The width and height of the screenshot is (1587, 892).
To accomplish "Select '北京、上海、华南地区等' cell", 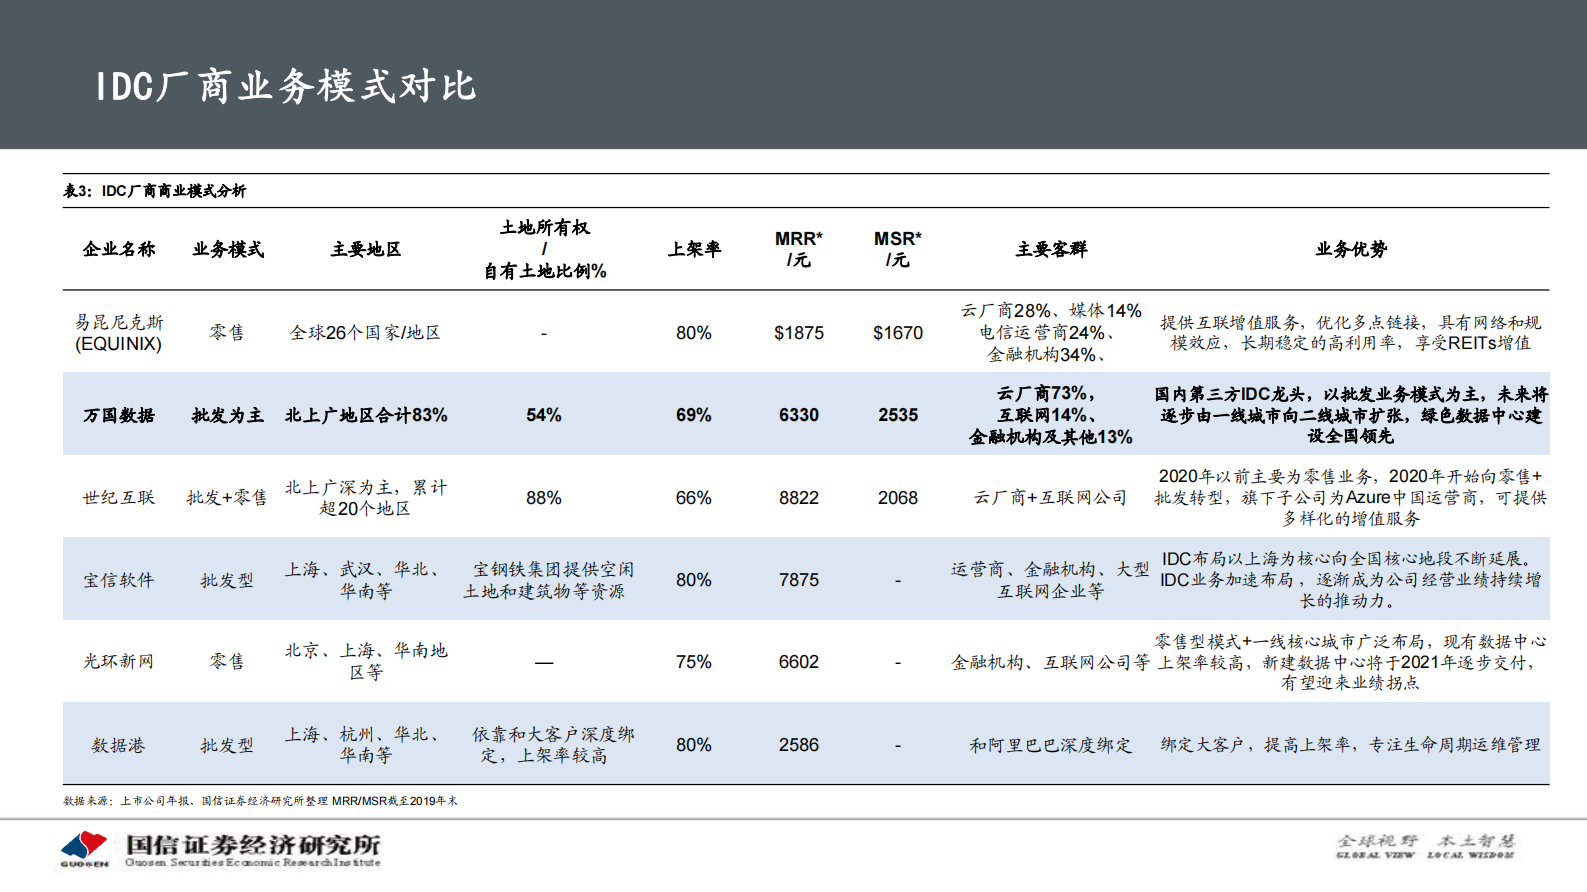I will pos(366,662).
